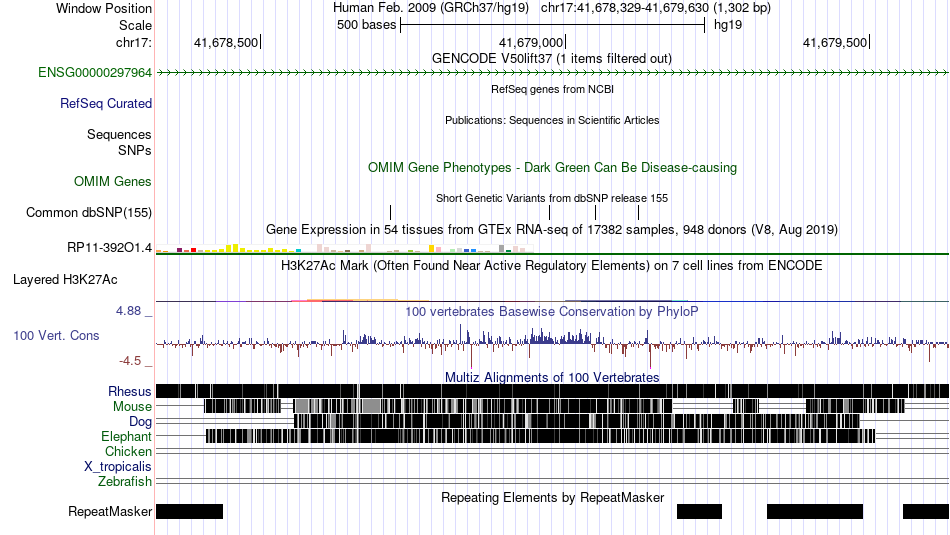Click the 41,678,500 position marker
This screenshot has width=950, height=535.
click(227, 42)
